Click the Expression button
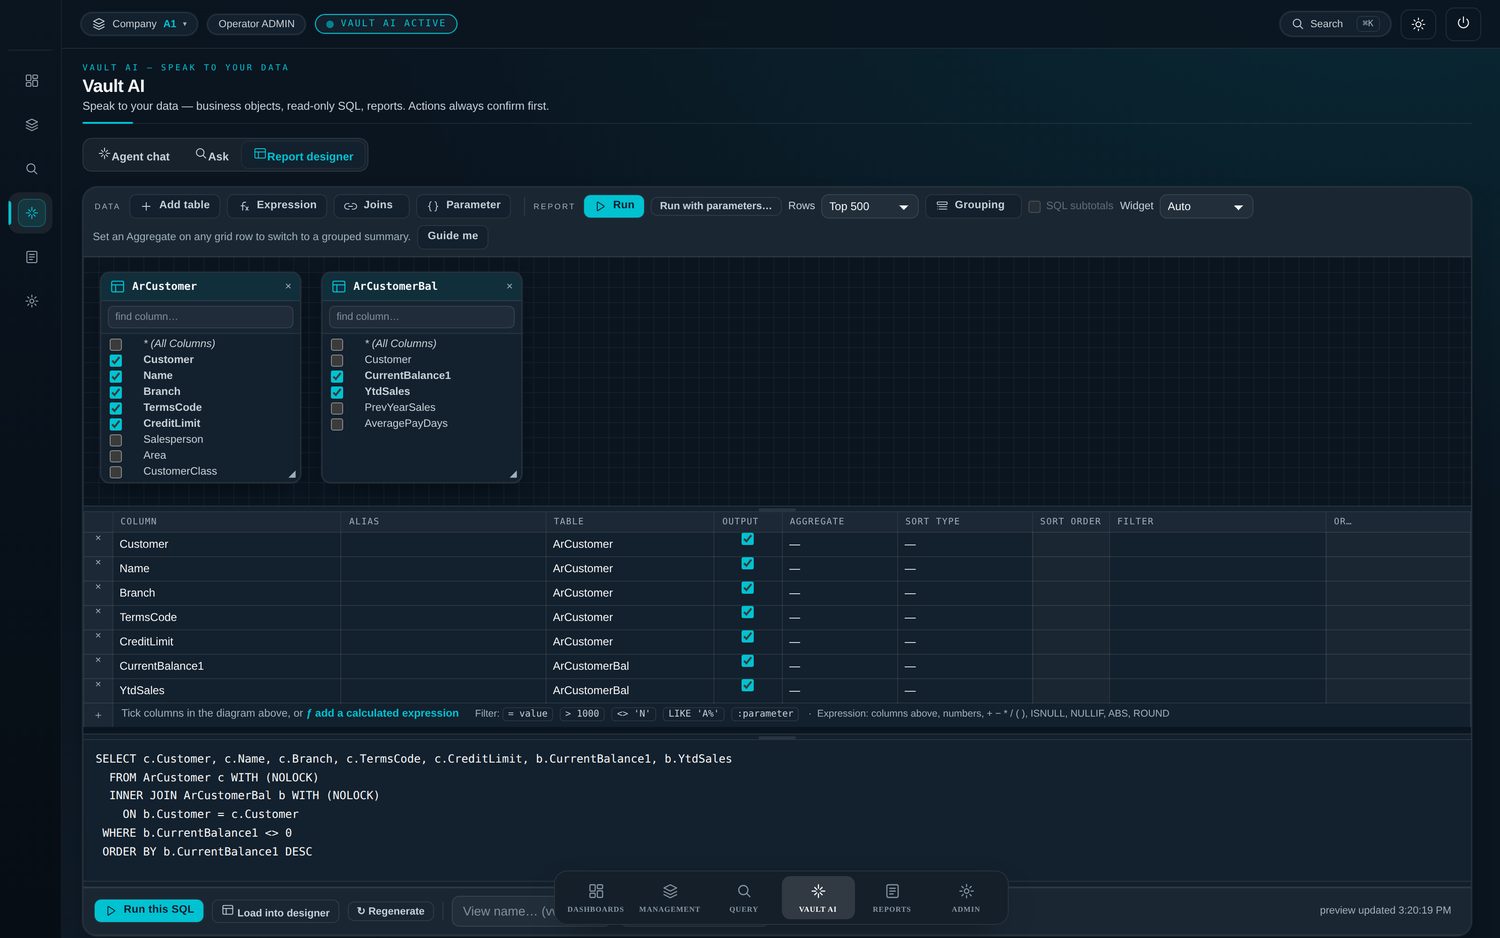Image resolution: width=1500 pixels, height=938 pixels. tap(277, 206)
